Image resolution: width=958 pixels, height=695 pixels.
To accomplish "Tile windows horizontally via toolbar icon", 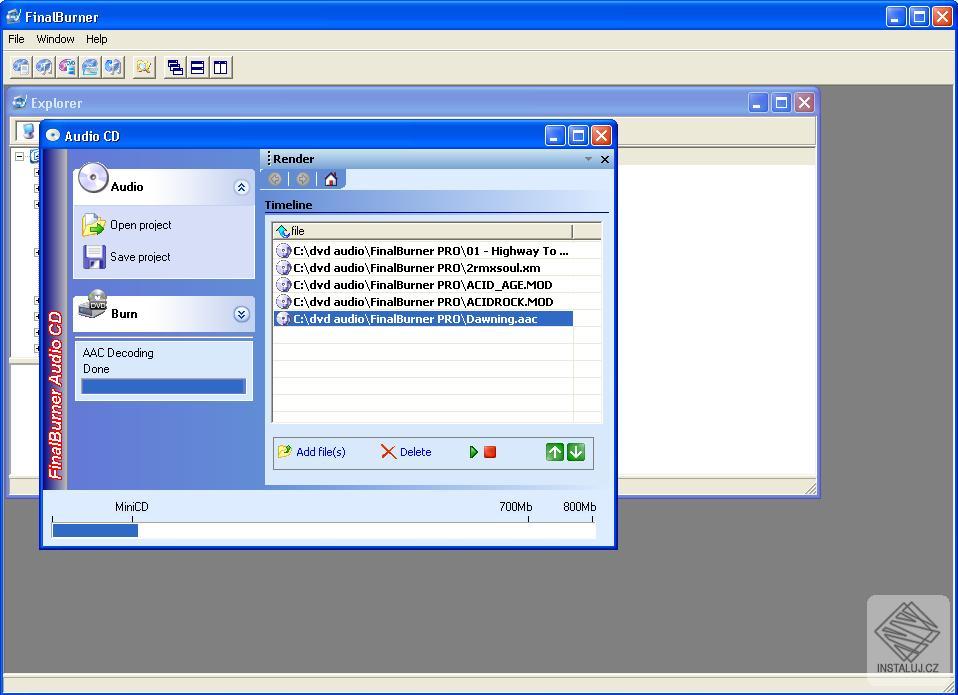I will [198, 67].
